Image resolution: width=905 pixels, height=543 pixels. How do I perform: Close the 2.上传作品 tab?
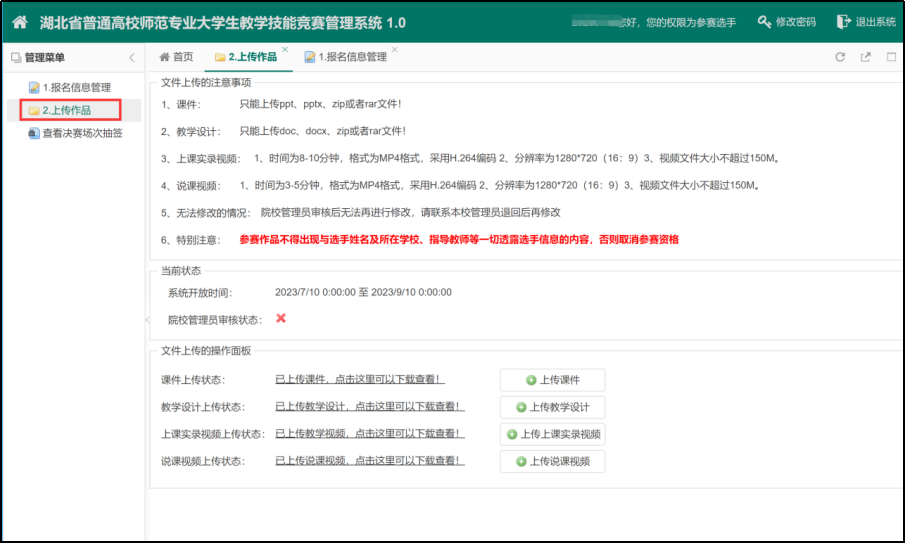point(285,49)
